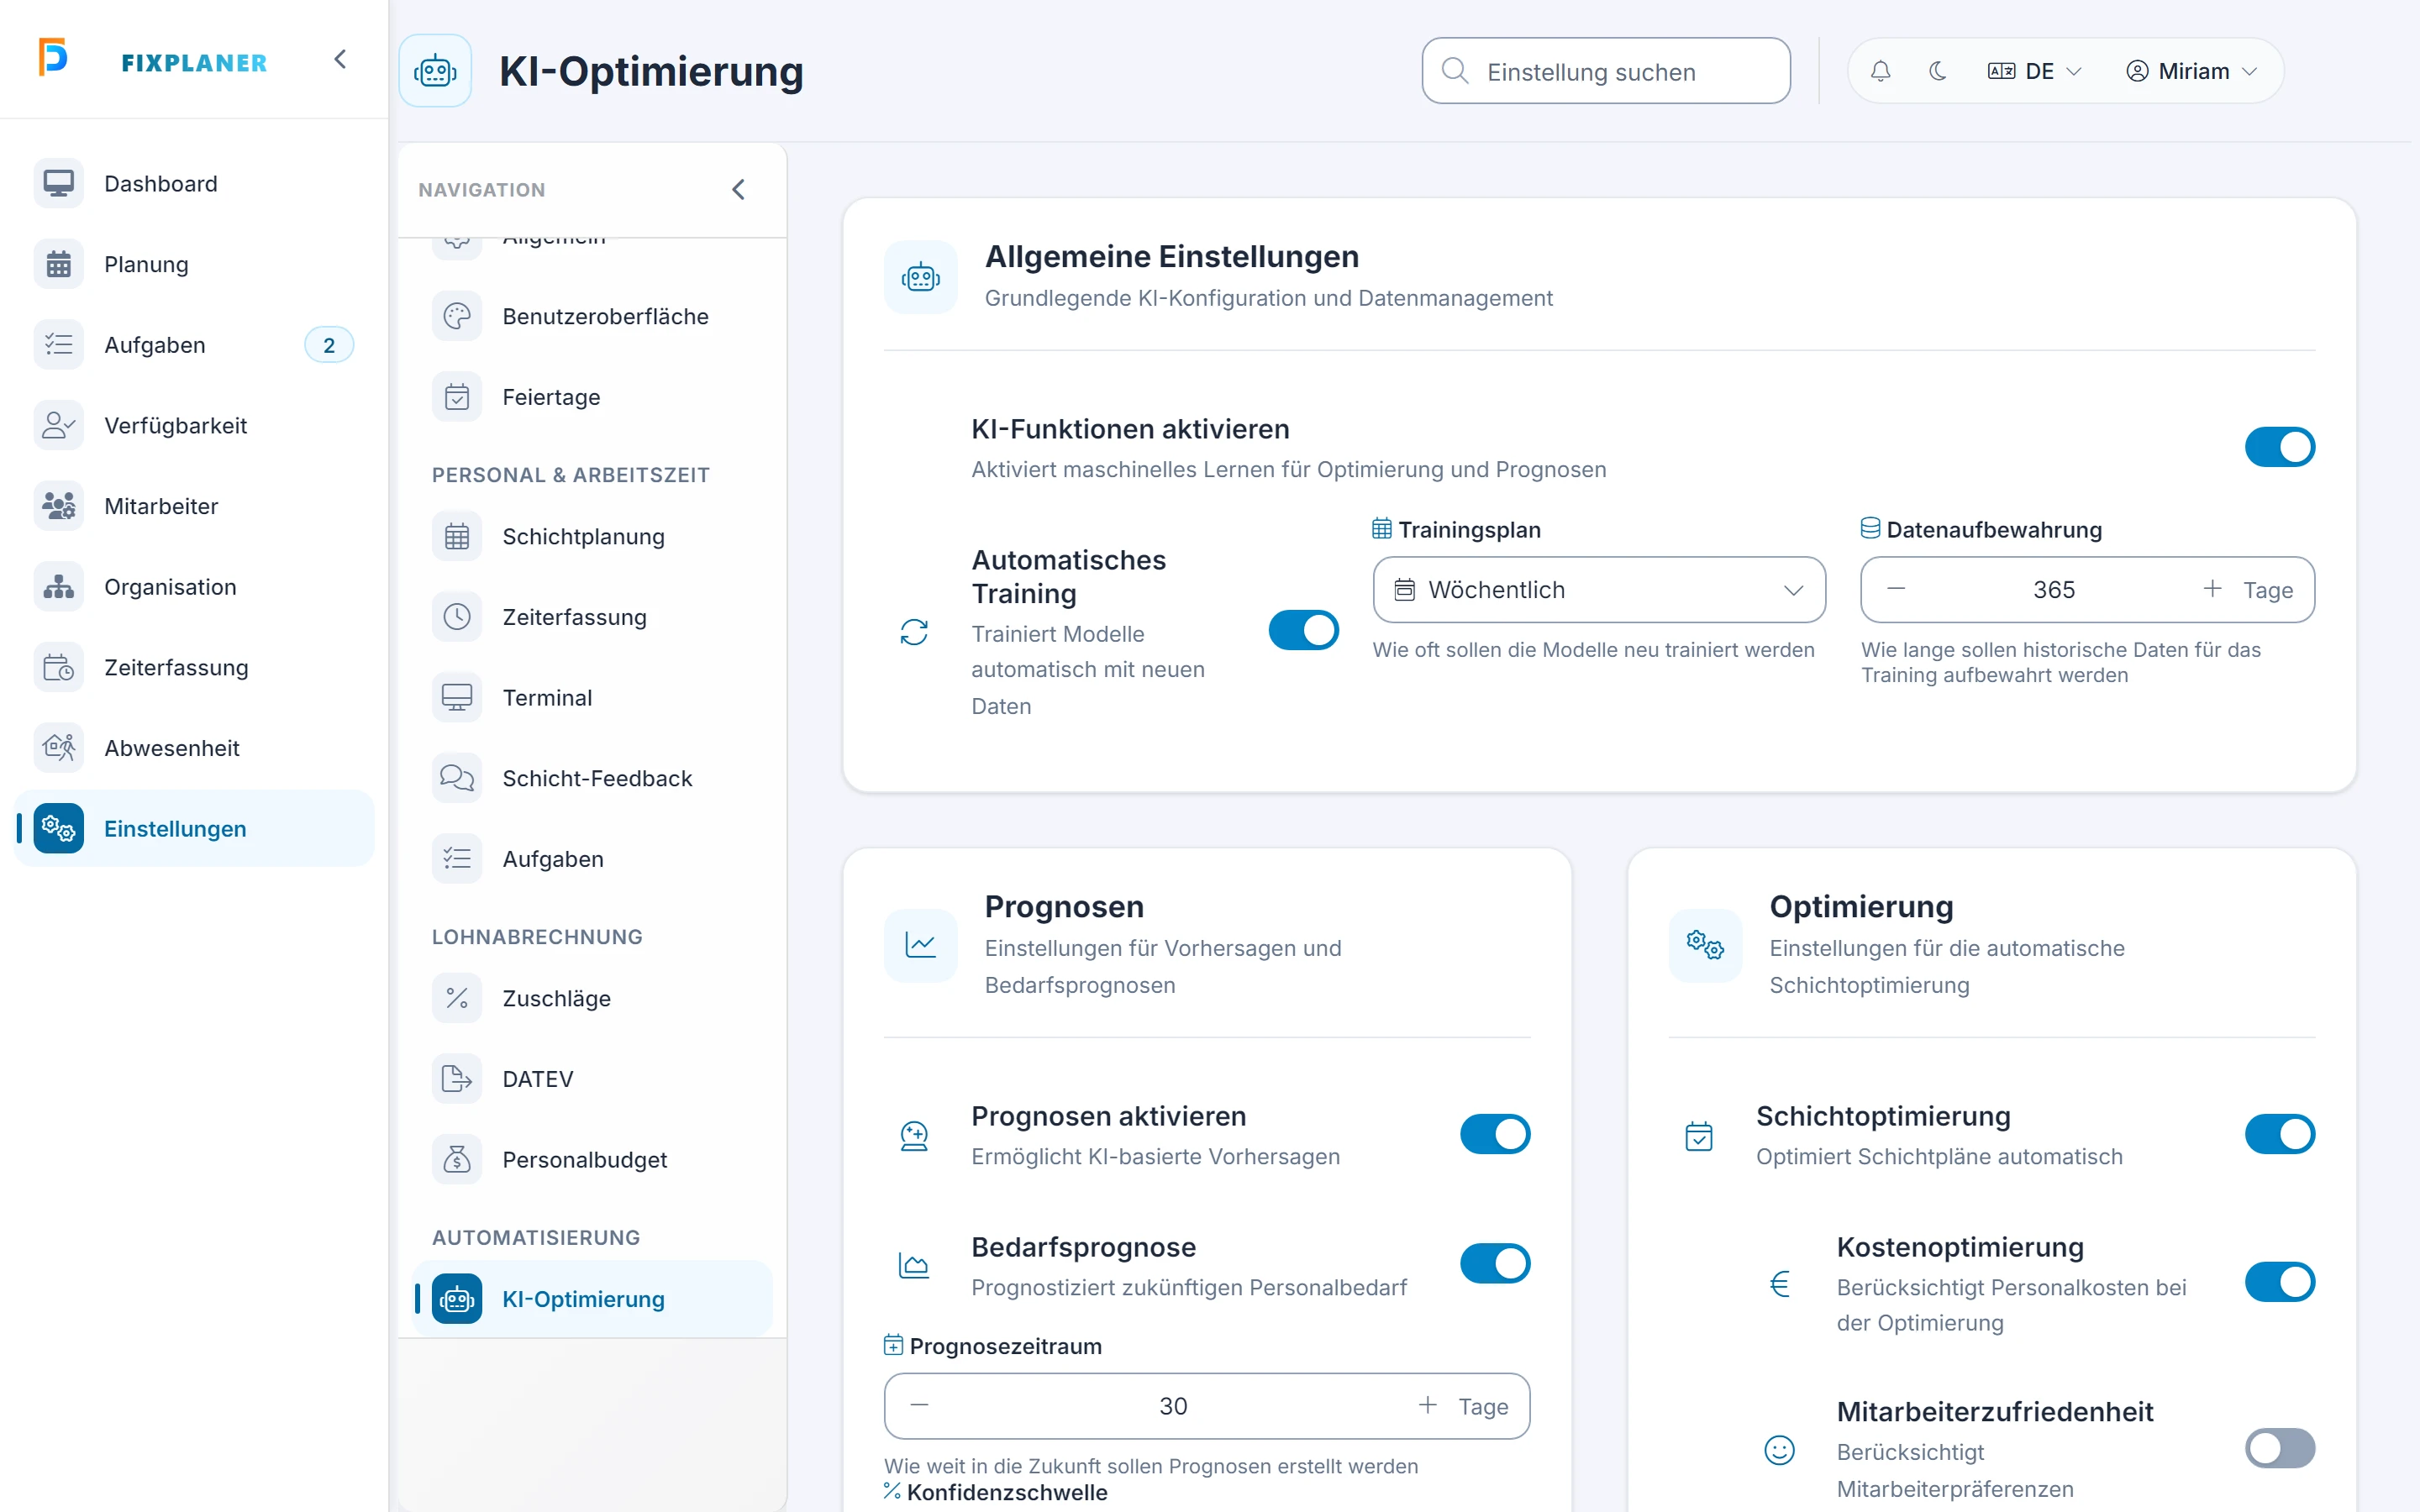The image size is (2420, 1512).
Task: Click the Terminal screen icon
Action: click(x=457, y=697)
